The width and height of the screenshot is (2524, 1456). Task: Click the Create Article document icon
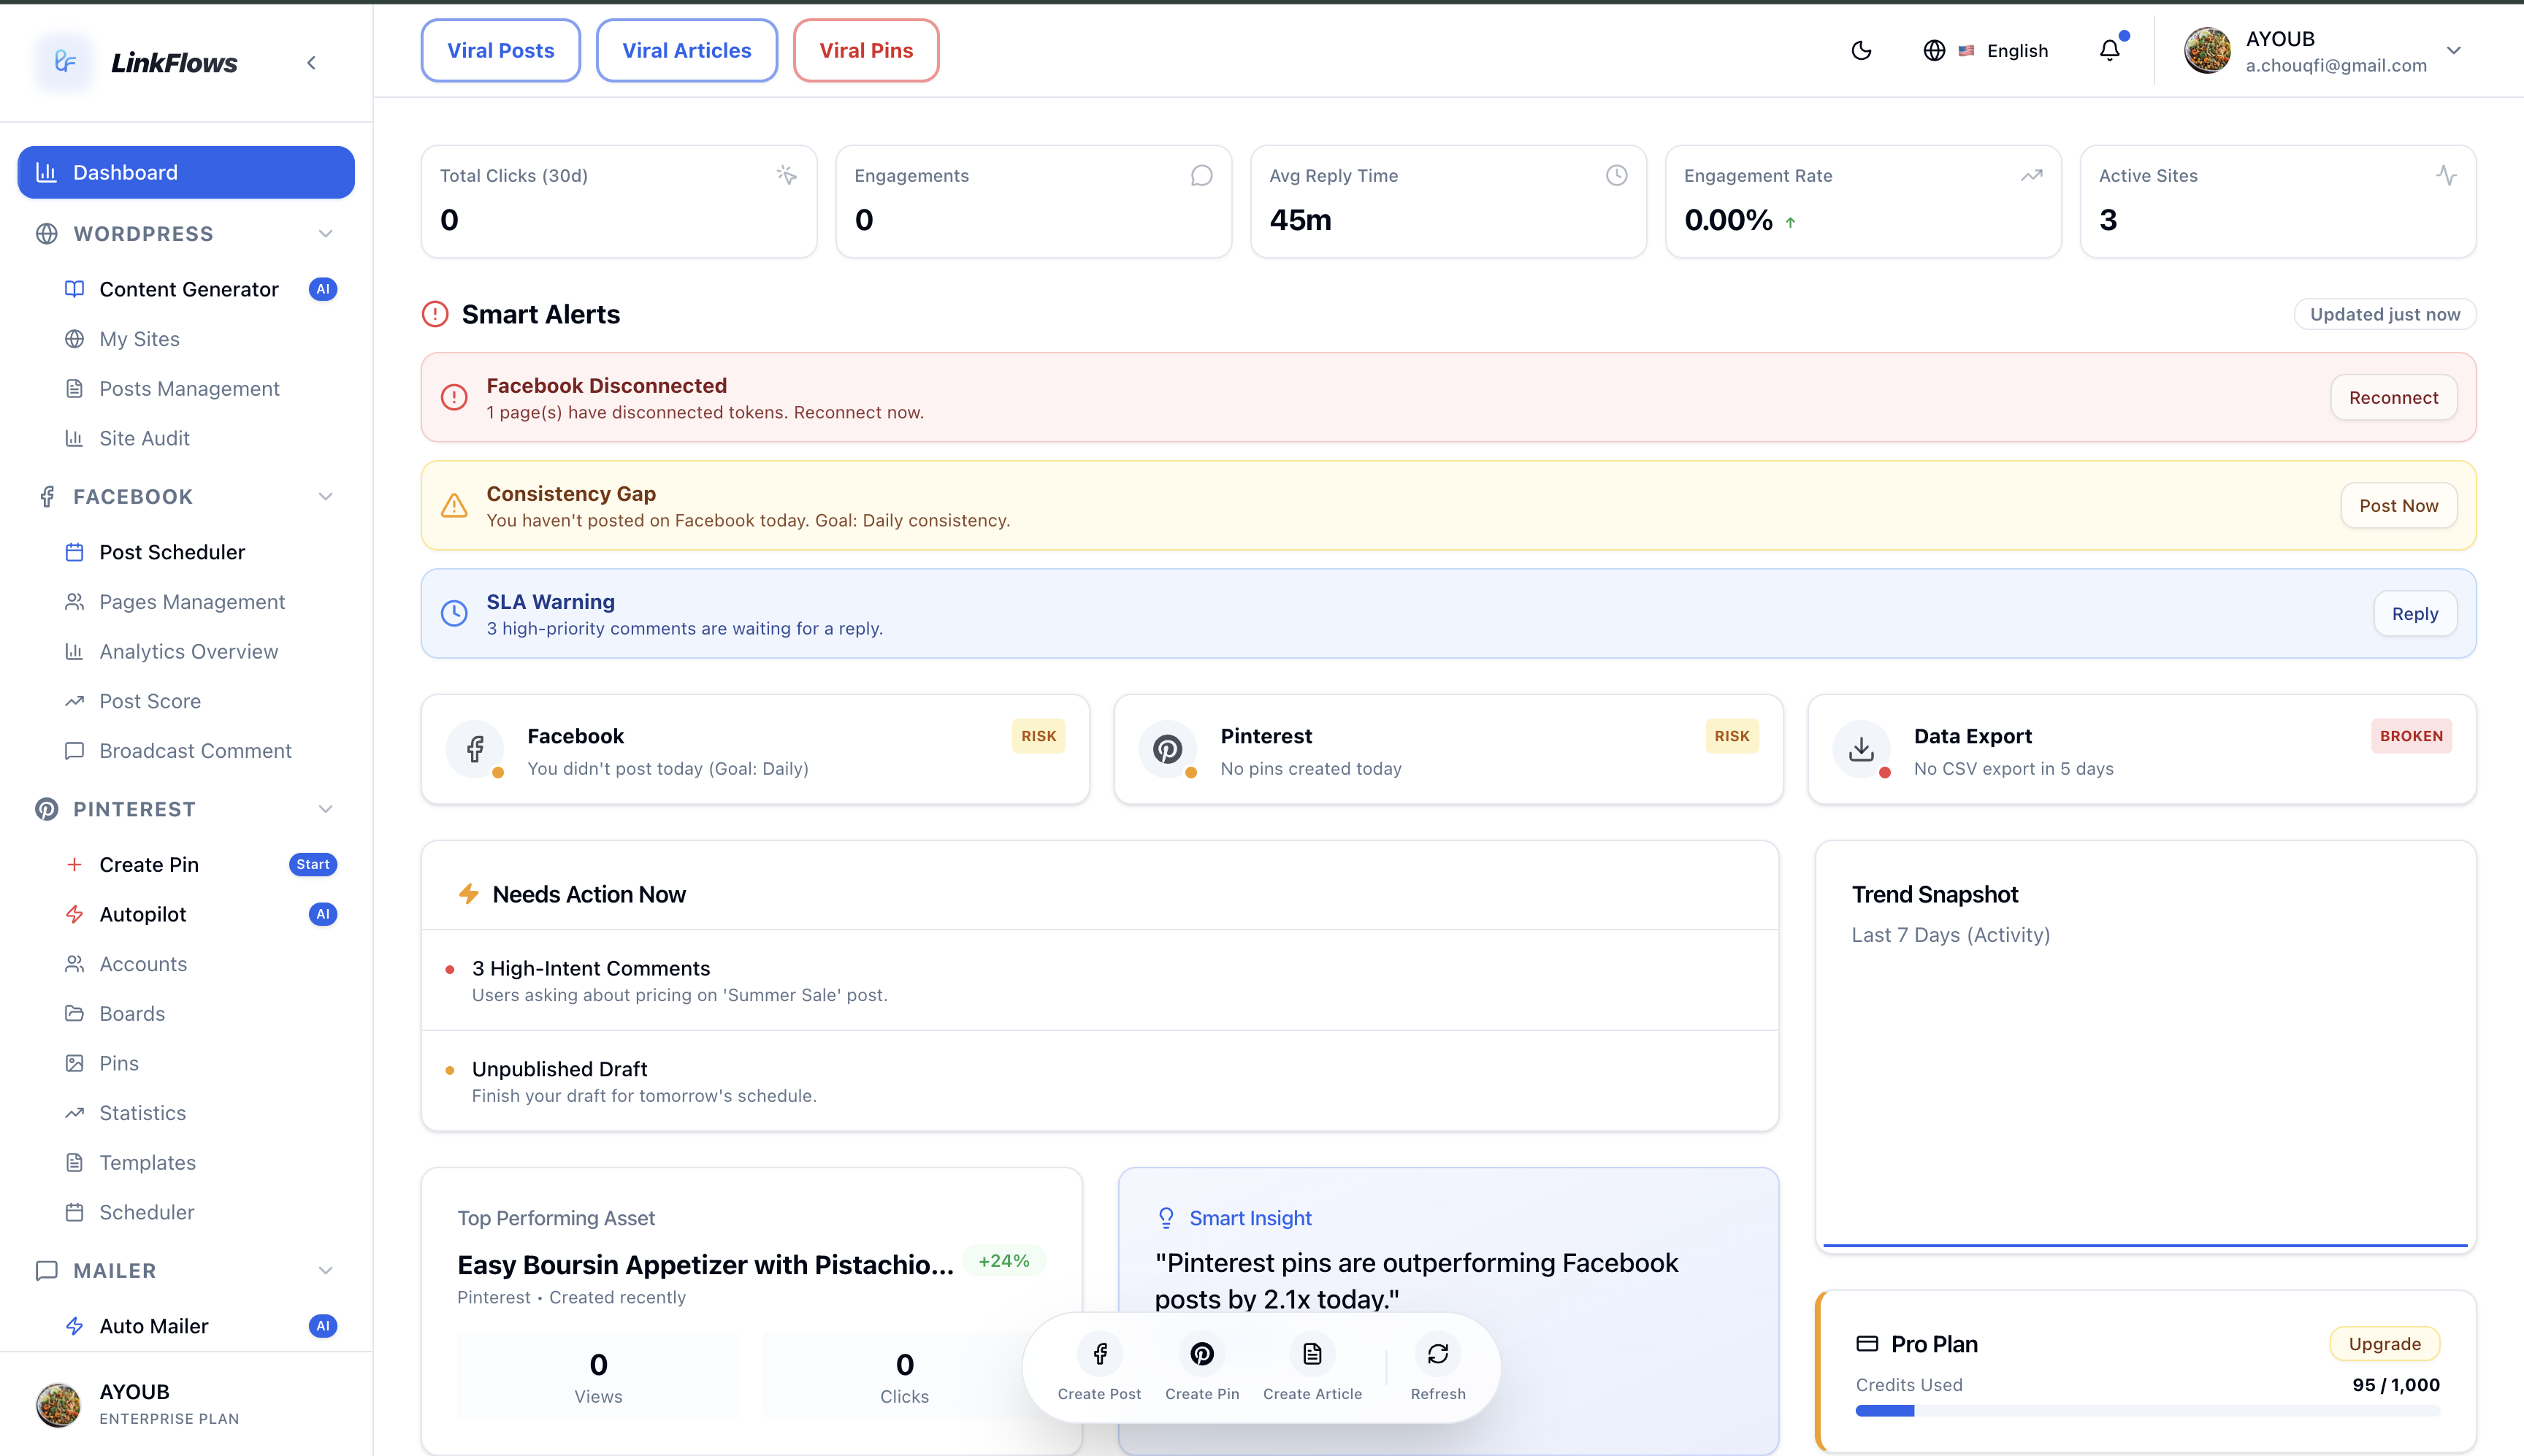1312,1354
